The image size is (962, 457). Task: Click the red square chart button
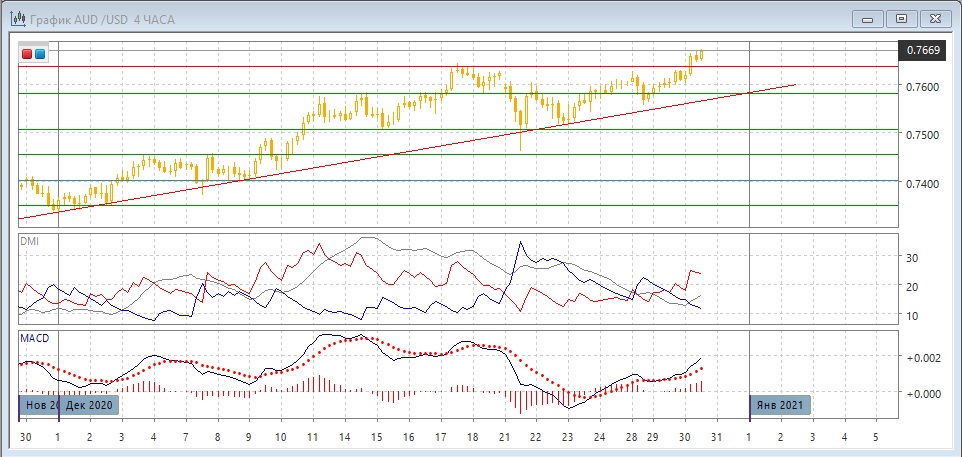coord(27,54)
